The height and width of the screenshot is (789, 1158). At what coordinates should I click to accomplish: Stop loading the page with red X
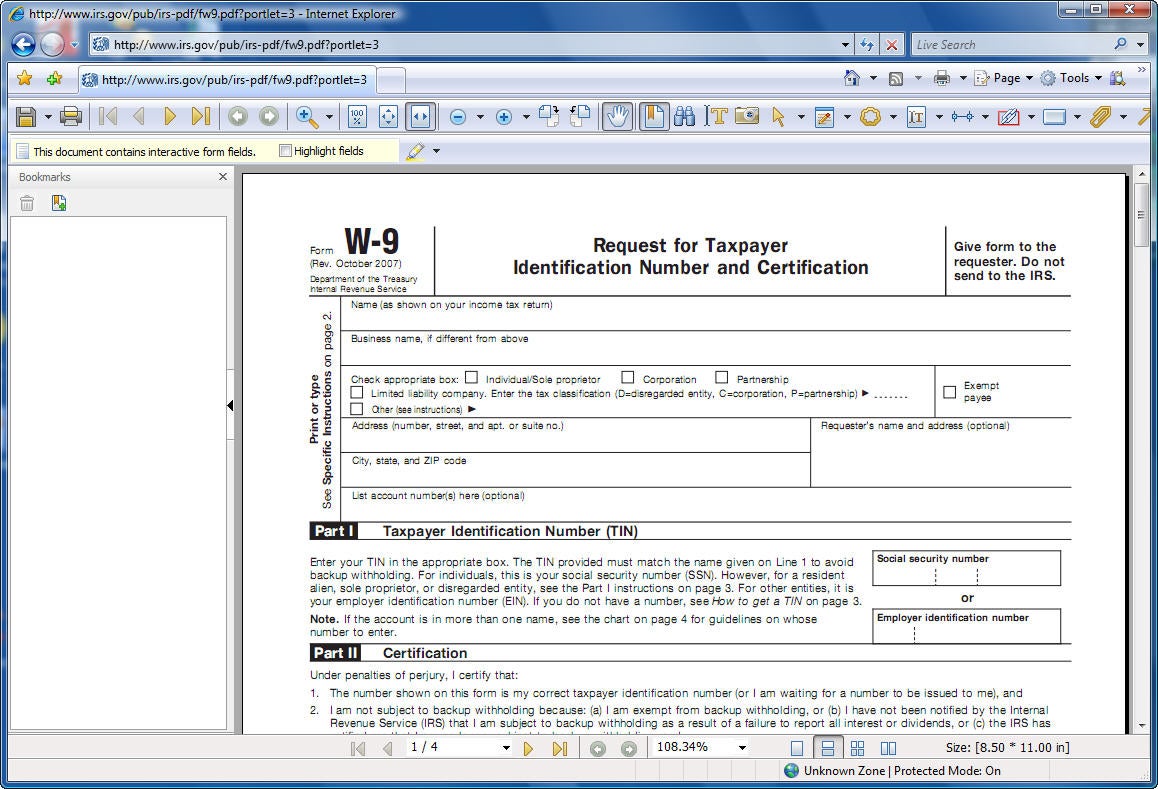[x=891, y=45]
